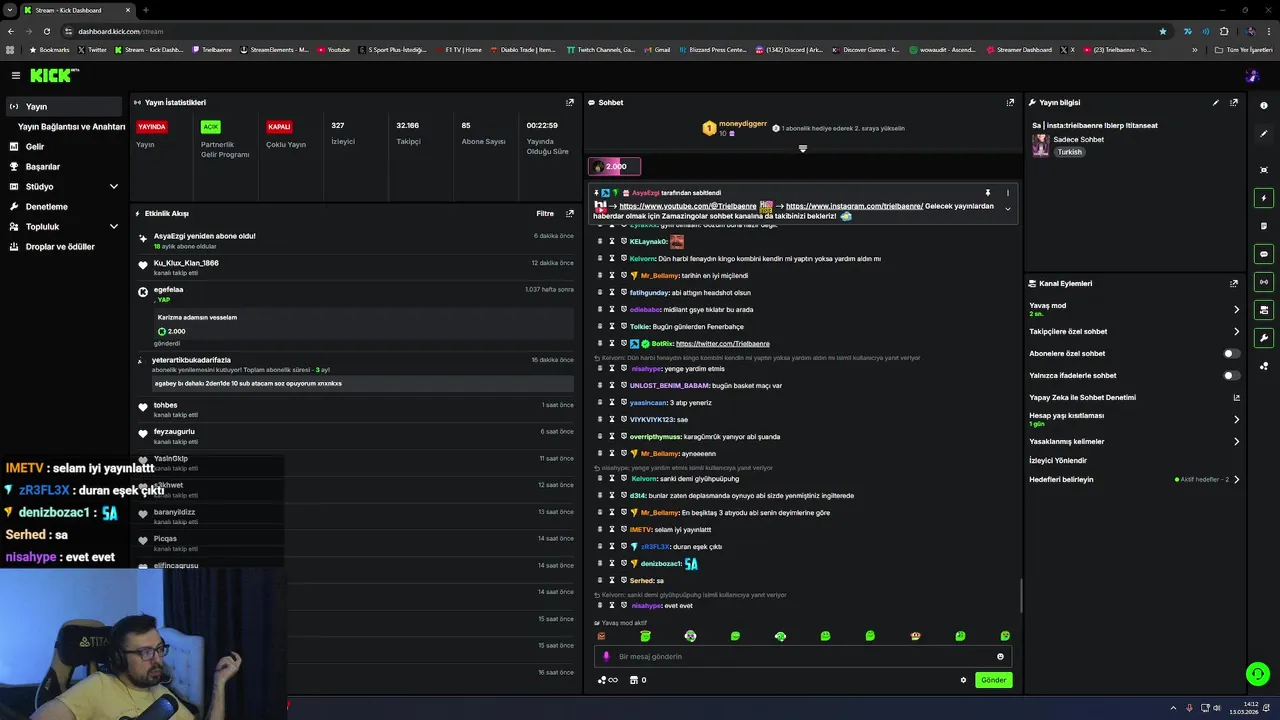Pop out the Kanal Eylemleri panel
This screenshot has width=1280, height=720.
[1234, 283]
